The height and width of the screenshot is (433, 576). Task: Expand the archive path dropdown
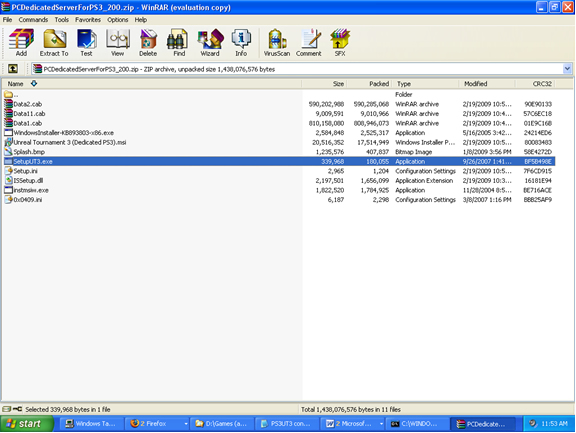[567, 69]
